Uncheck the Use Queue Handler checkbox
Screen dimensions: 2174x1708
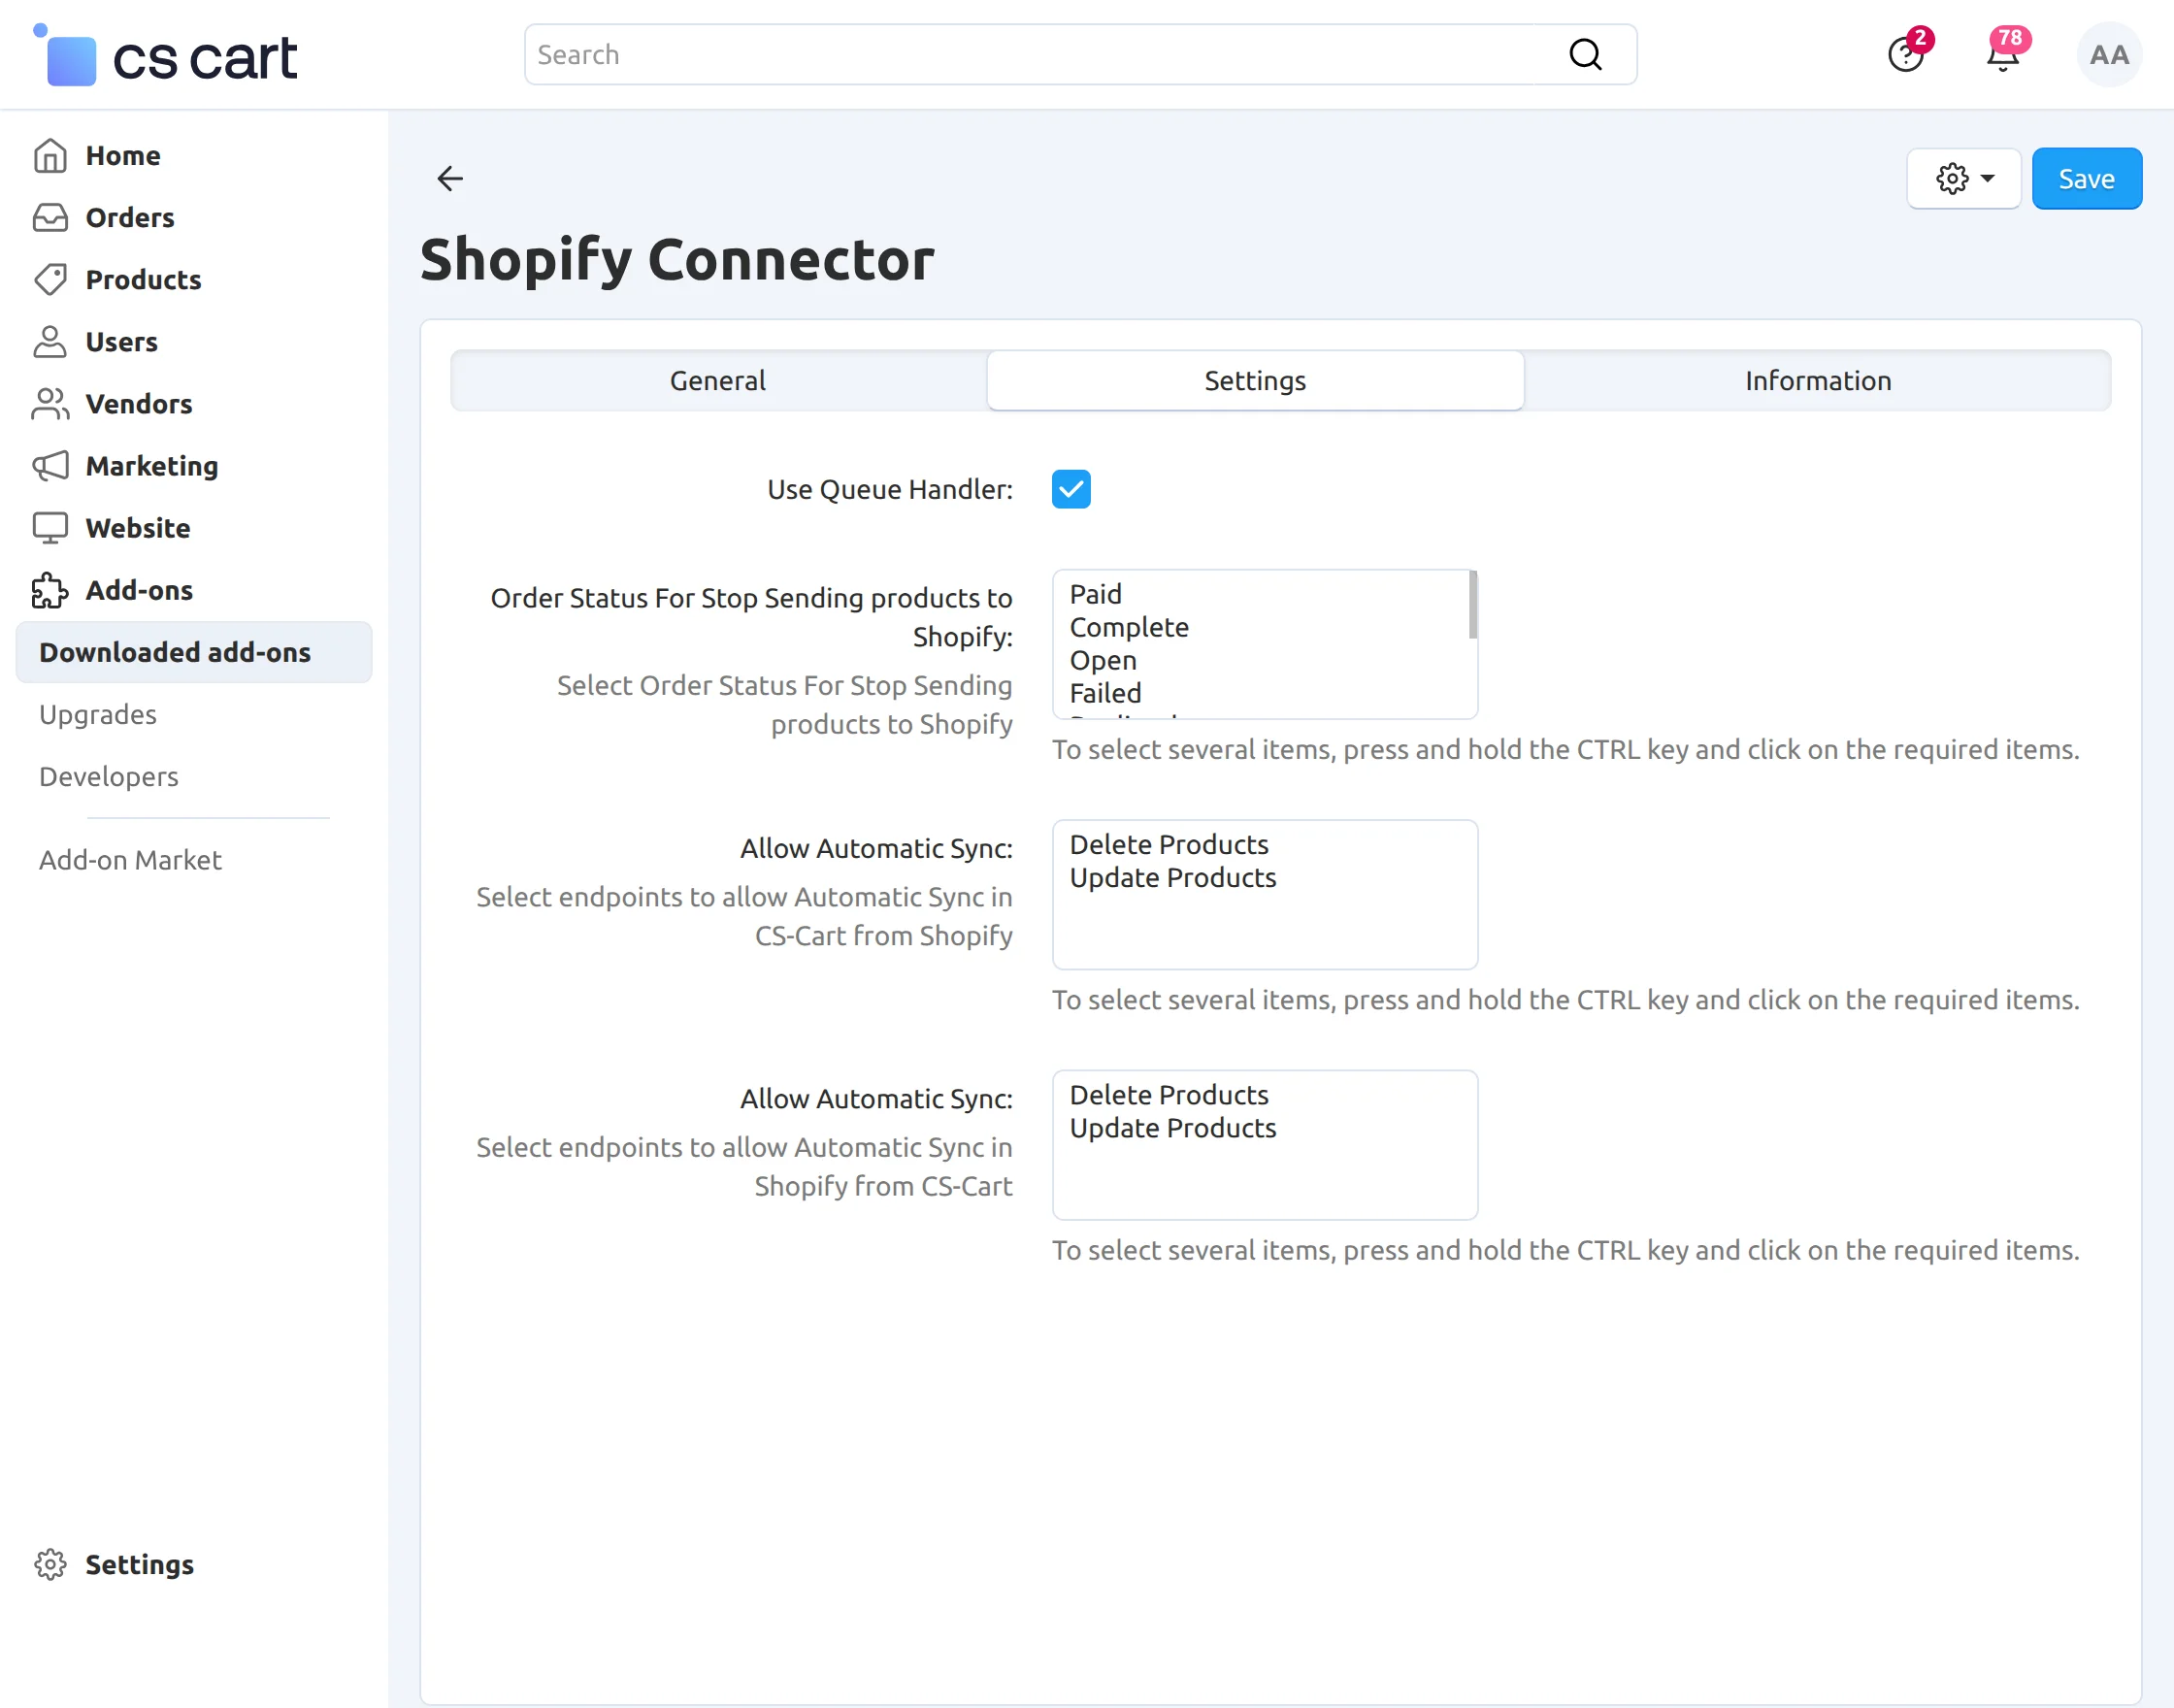pyautogui.click(x=1071, y=489)
